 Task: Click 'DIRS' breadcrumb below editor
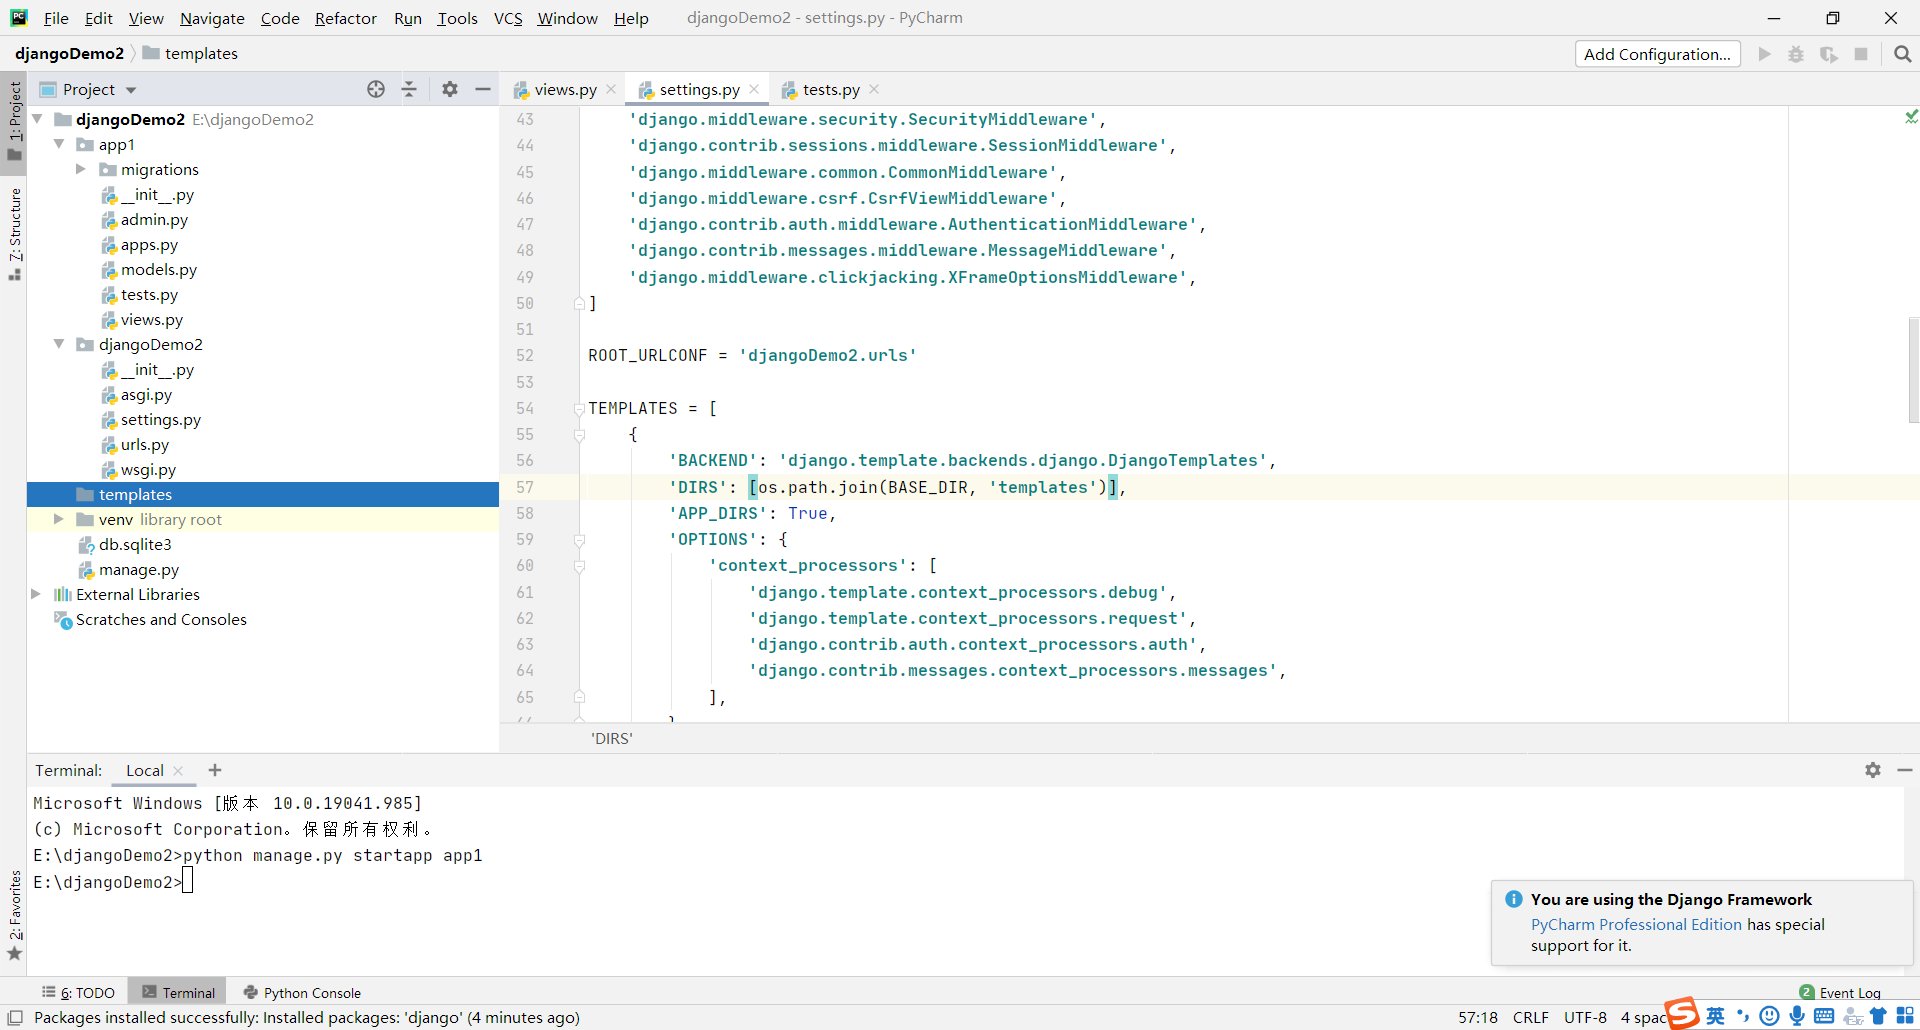click(611, 738)
